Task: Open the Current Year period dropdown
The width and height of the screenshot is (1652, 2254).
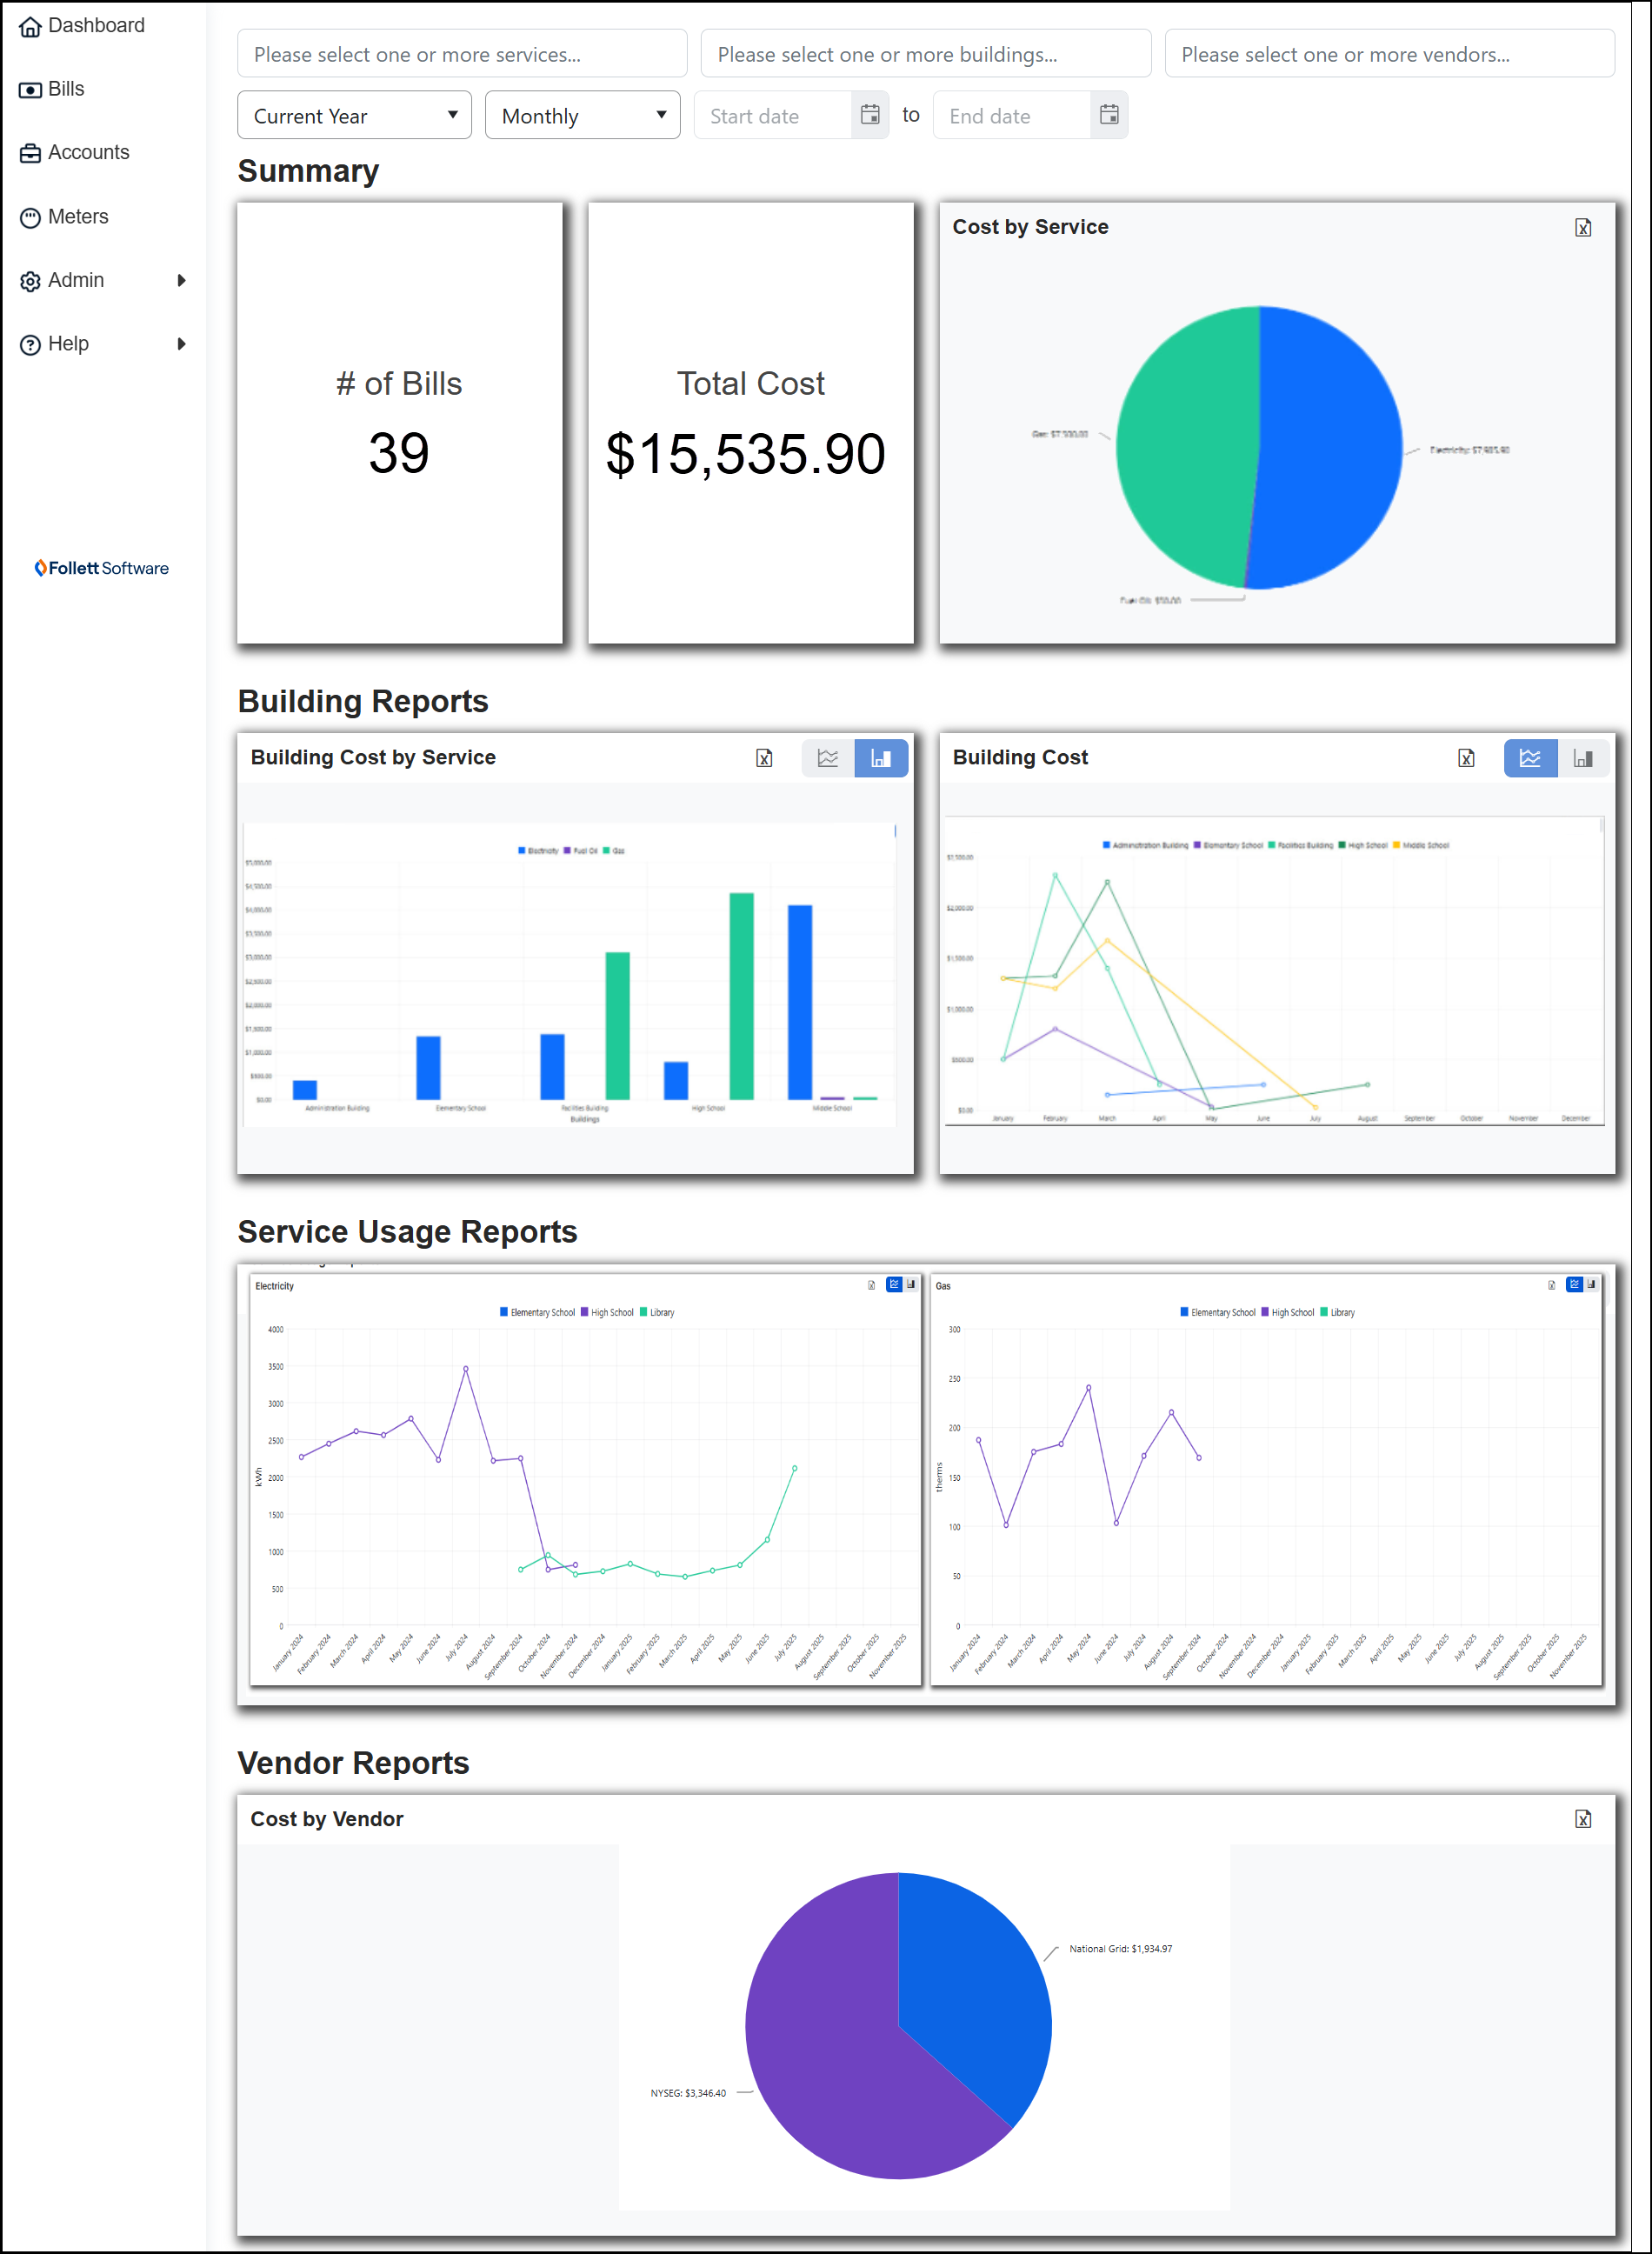Action: point(354,116)
